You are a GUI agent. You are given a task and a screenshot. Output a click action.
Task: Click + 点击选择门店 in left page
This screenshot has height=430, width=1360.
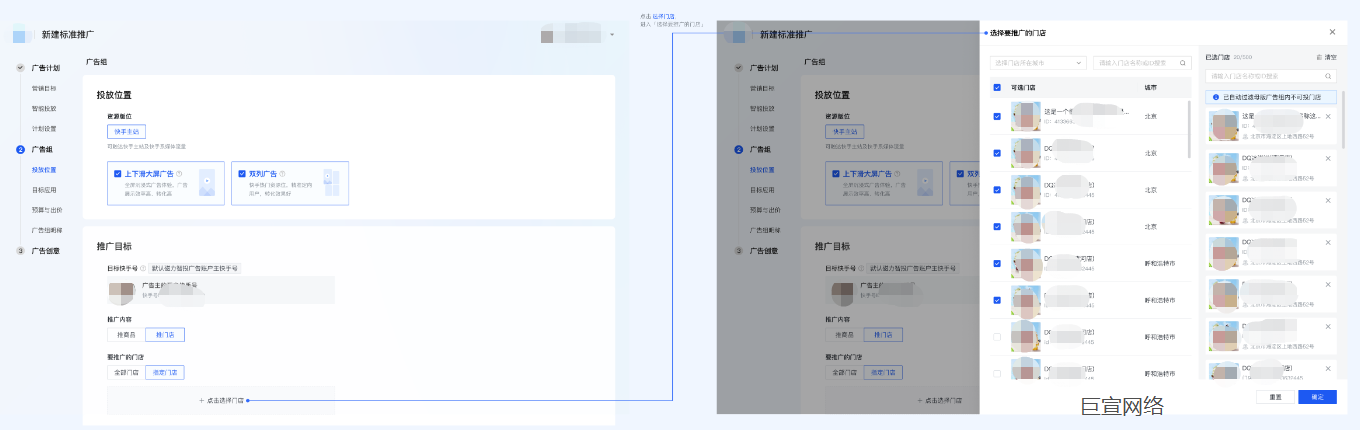click(x=221, y=400)
